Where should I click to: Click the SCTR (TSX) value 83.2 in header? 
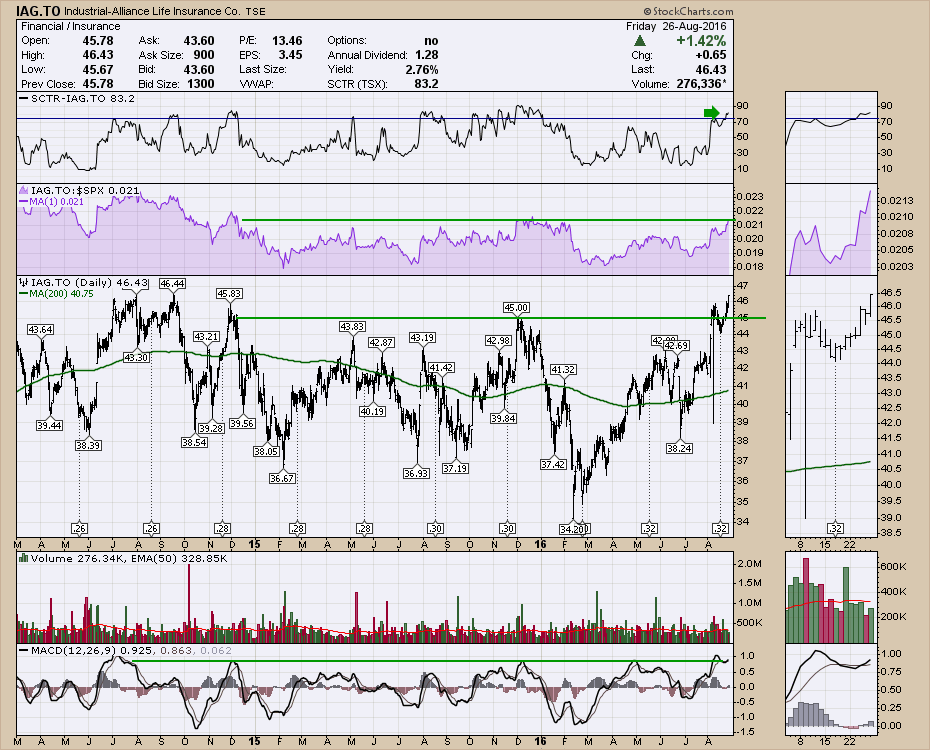(x=426, y=84)
